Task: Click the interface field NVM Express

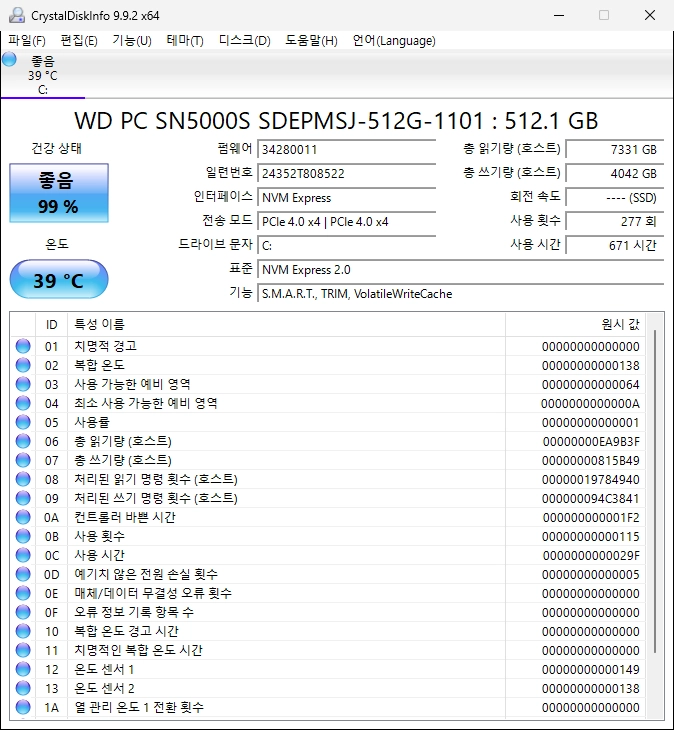Action: click(x=347, y=198)
